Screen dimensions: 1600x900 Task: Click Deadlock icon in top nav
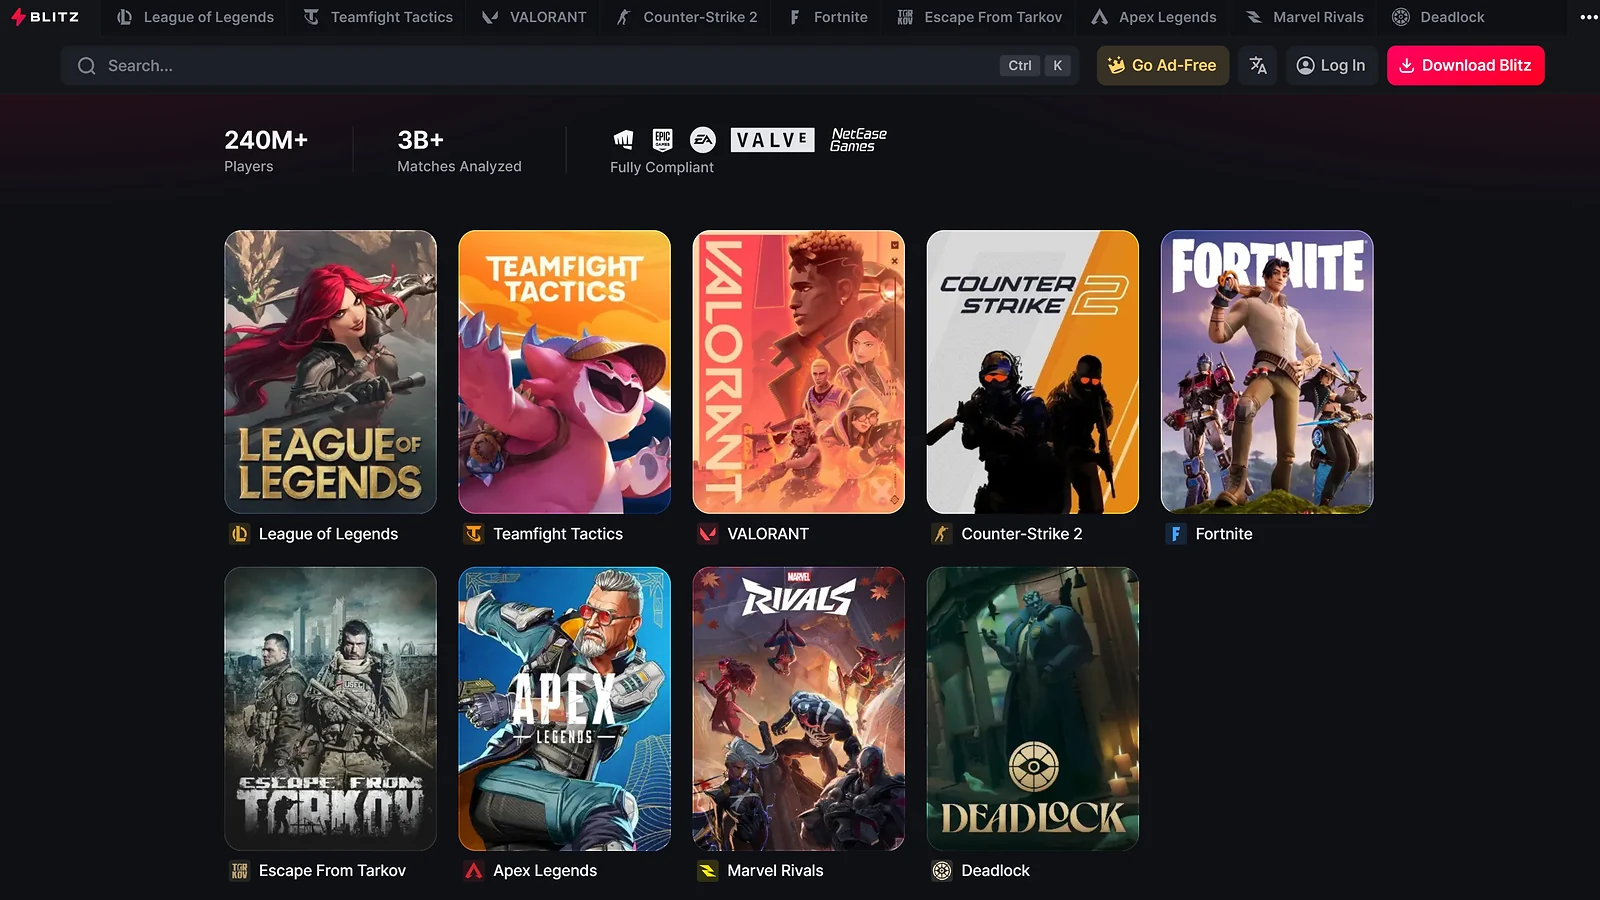[x=1401, y=17]
